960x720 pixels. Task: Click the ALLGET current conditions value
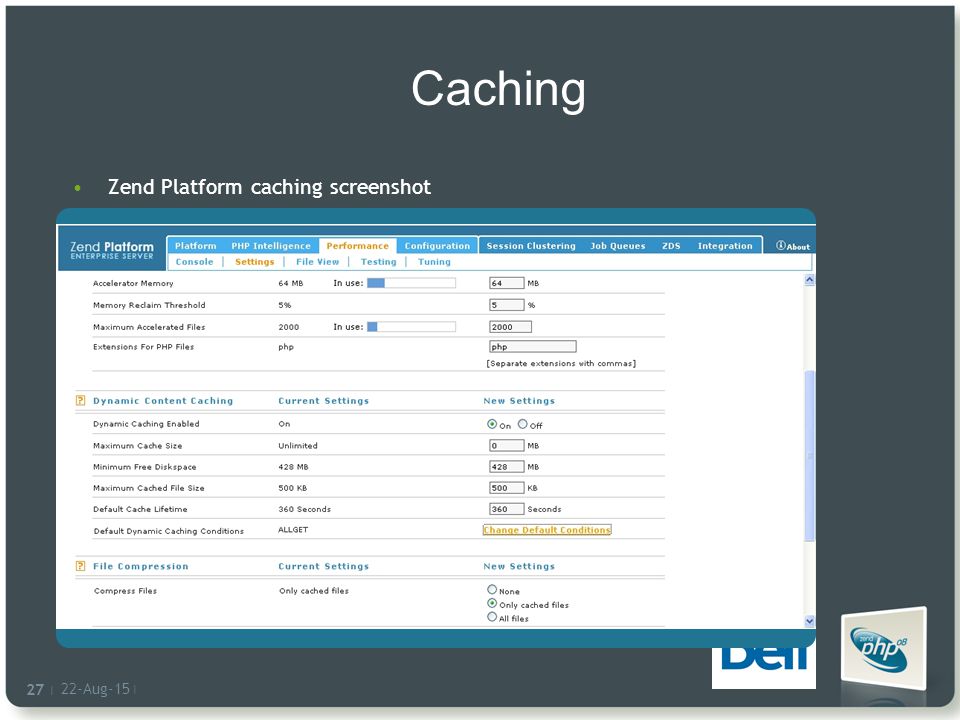click(x=293, y=530)
